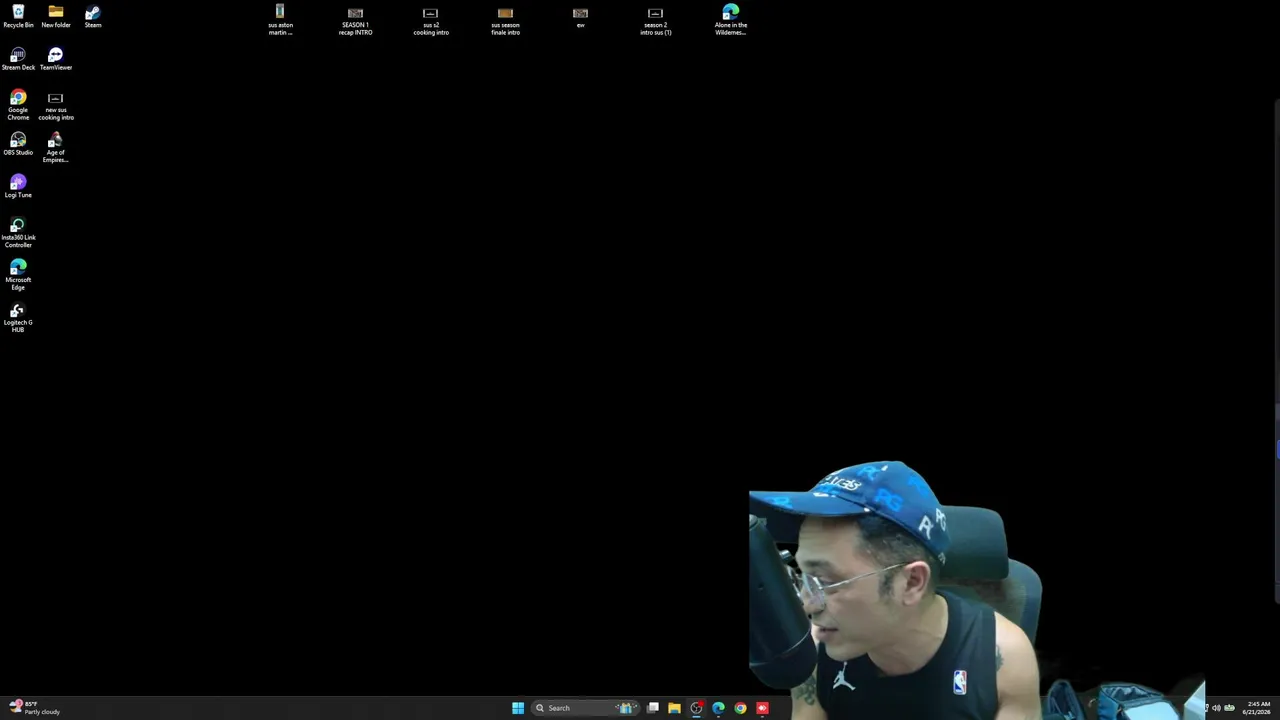Screen dimensions: 1280x720
Task: Select the Google Chrome desktop shortcut
Action: point(18,105)
